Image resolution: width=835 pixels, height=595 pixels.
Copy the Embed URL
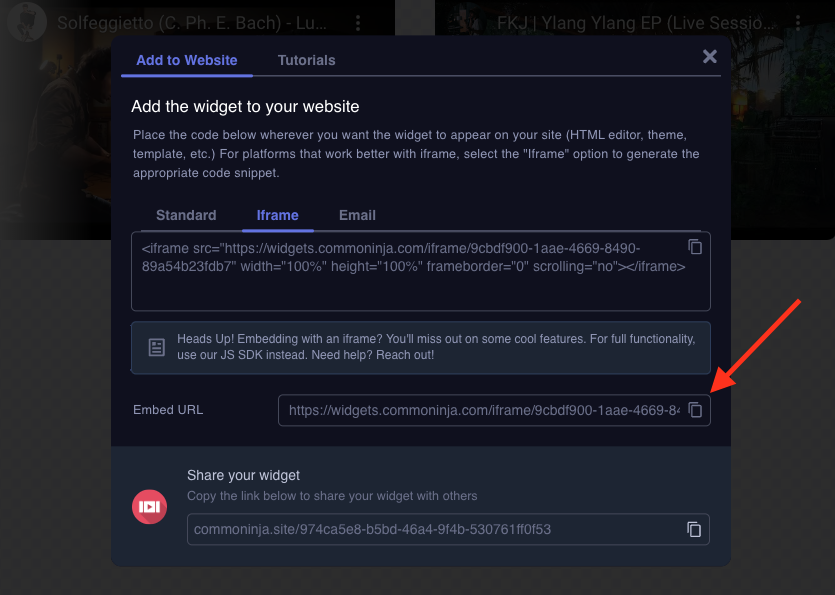pos(695,410)
